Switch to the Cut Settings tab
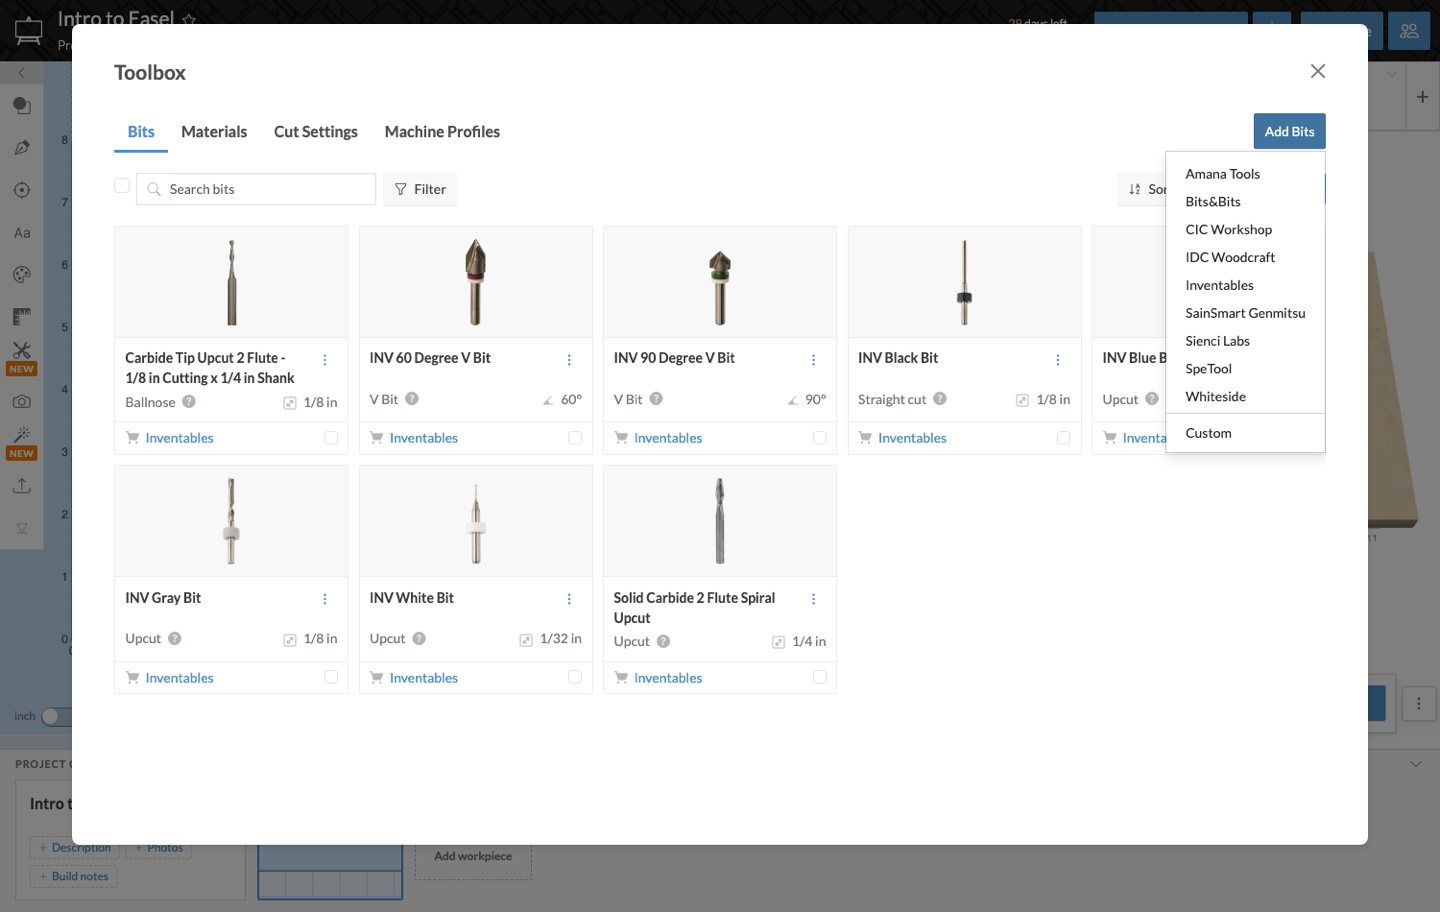1440x912 pixels. point(316,132)
